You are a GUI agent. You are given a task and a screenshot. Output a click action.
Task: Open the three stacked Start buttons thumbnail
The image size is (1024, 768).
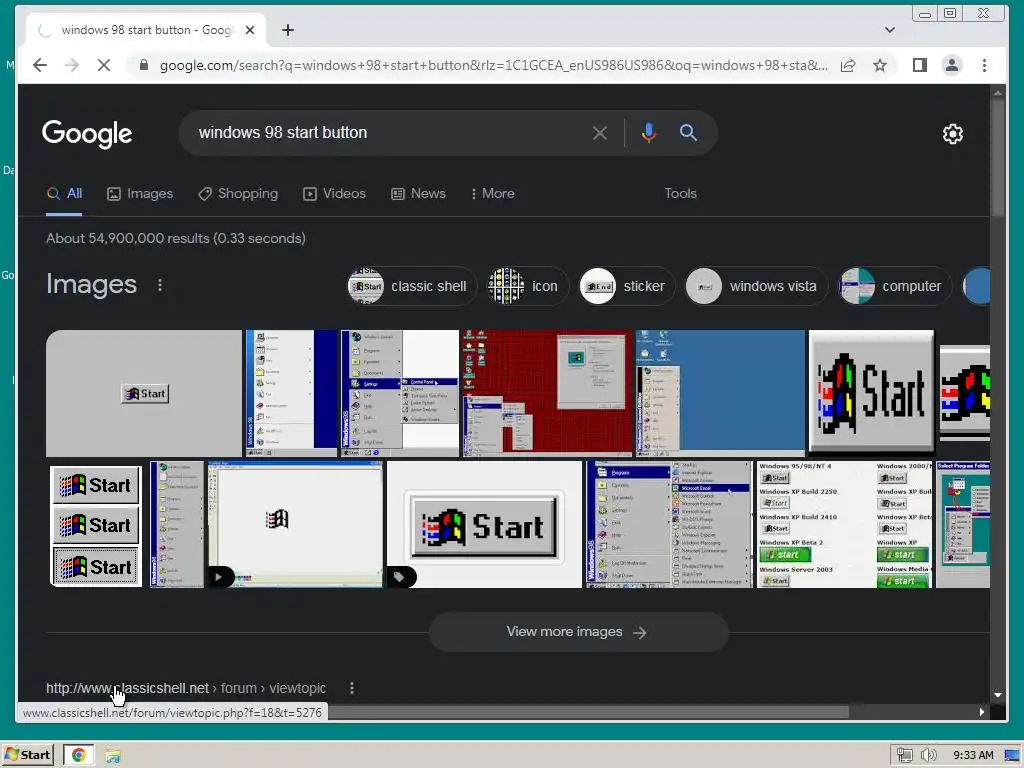point(95,526)
